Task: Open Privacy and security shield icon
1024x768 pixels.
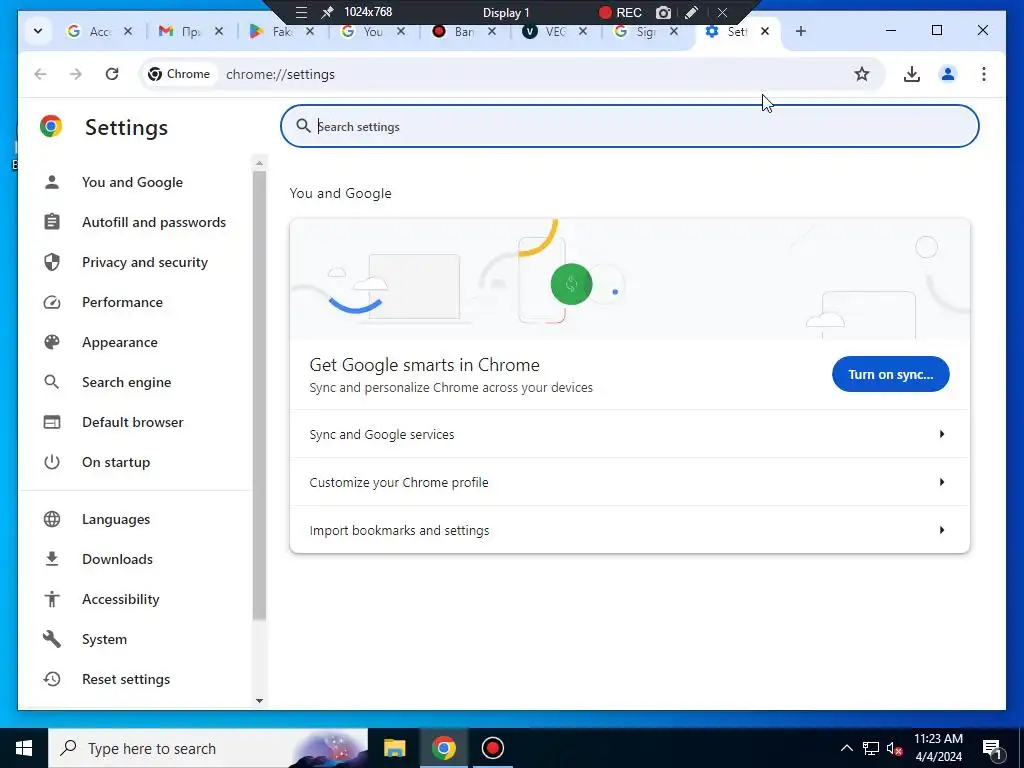Action: point(52,262)
